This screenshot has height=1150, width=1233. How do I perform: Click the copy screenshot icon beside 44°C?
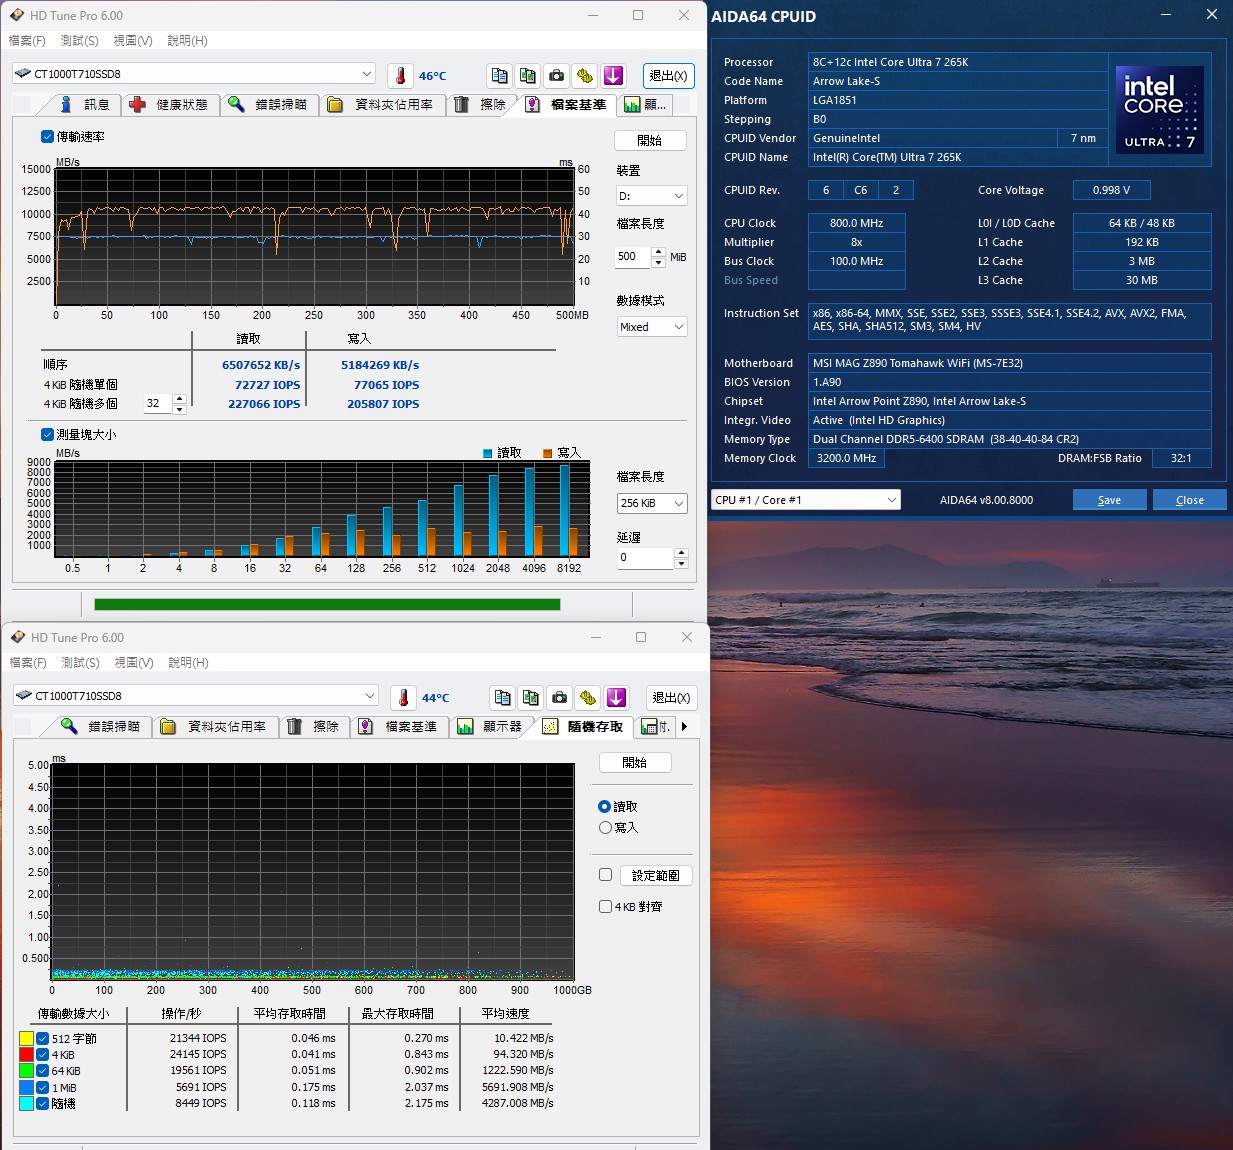531,698
